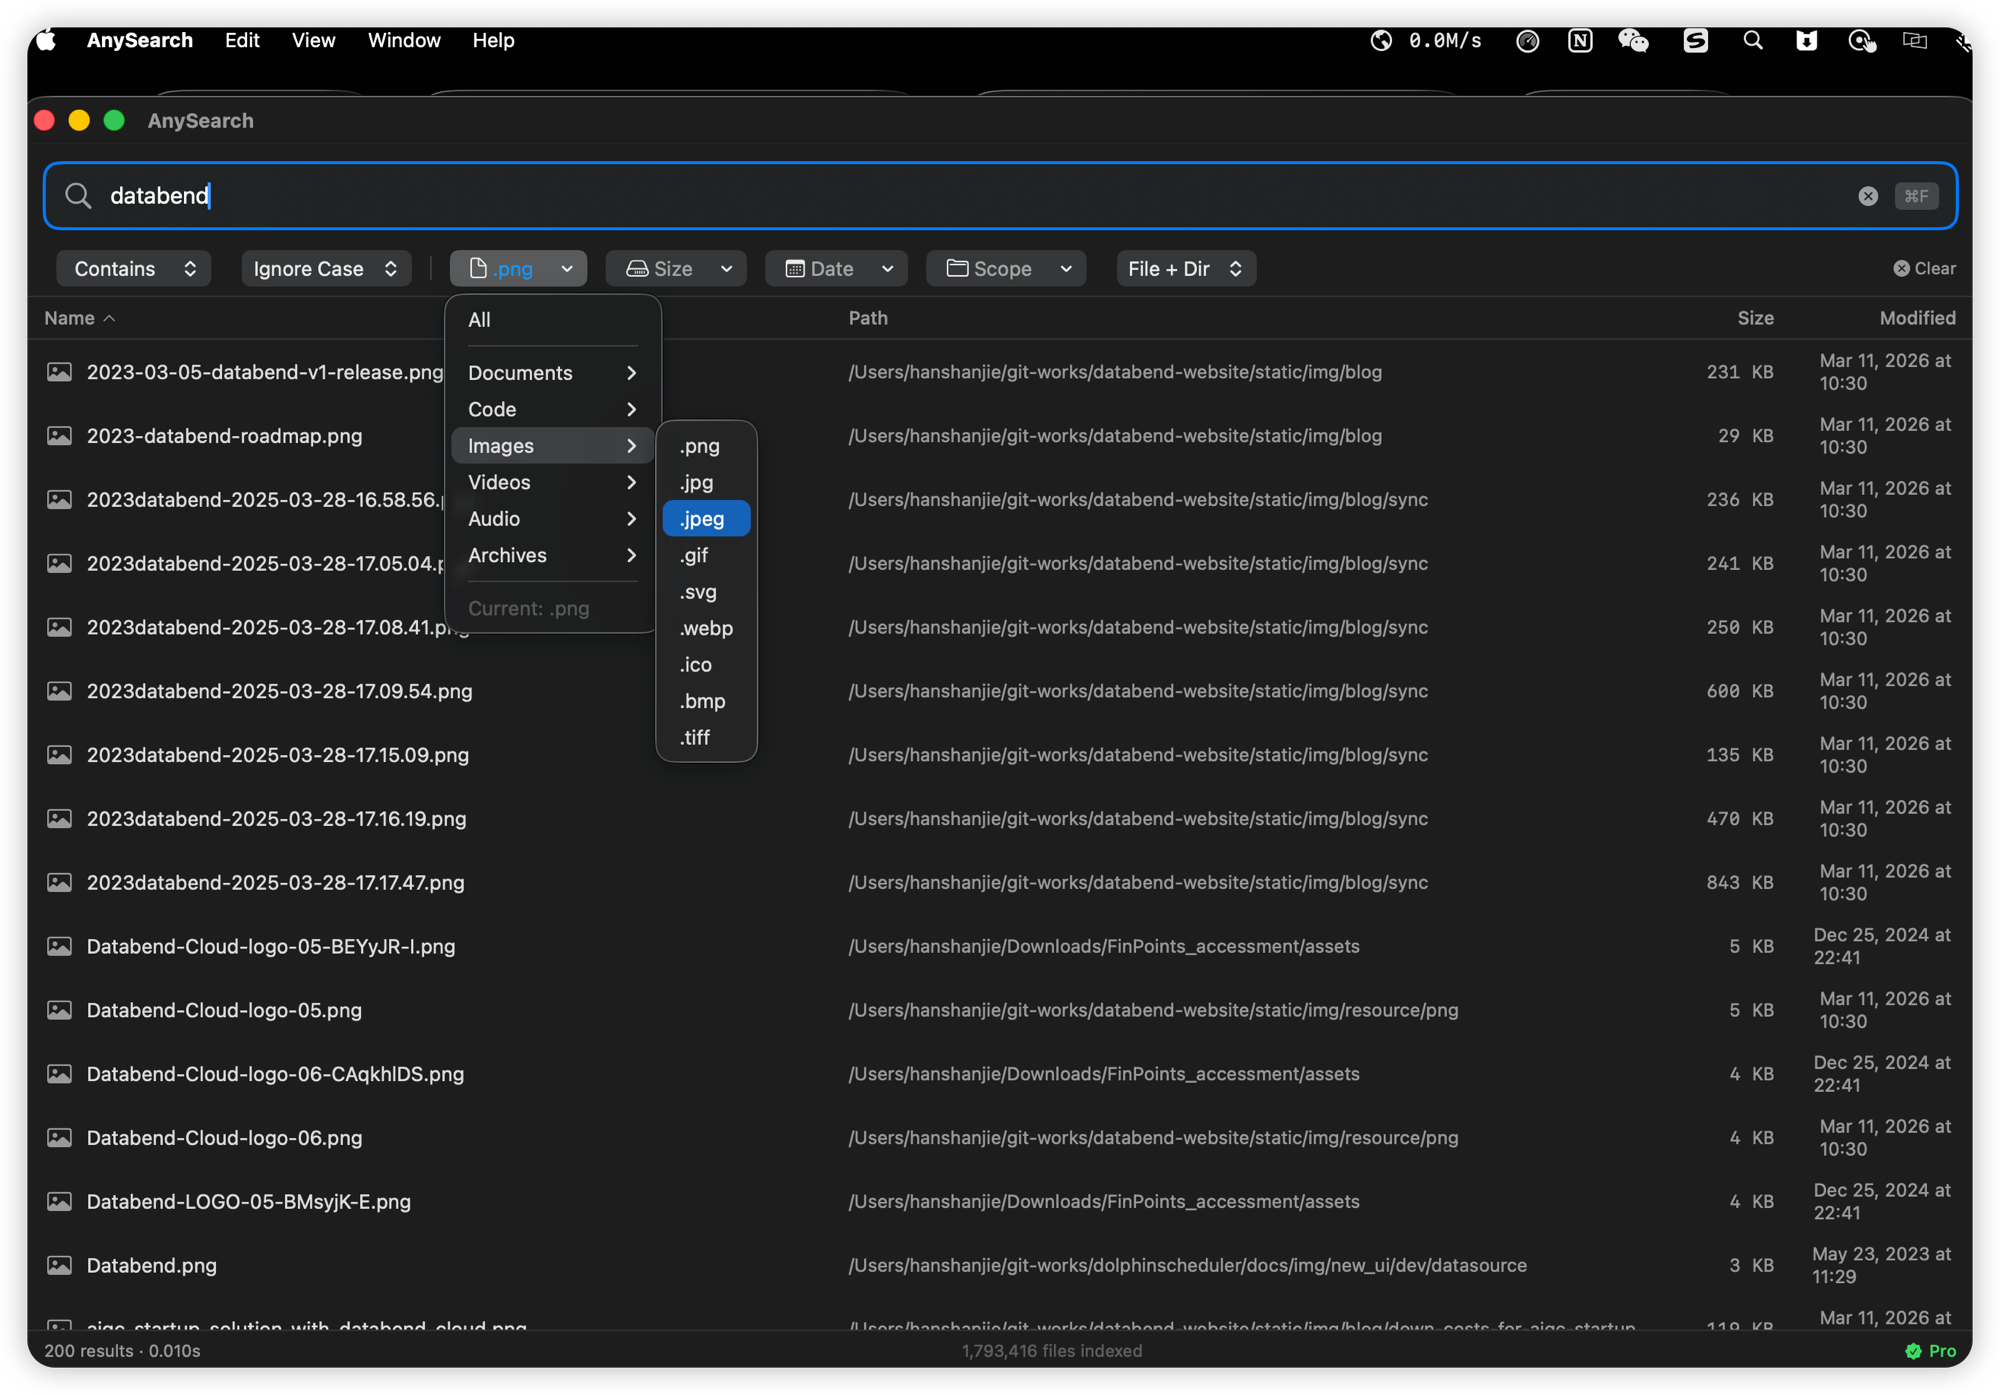The width and height of the screenshot is (2000, 1395).
Task: Expand the Scope filter dropdown
Action: click(x=1006, y=269)
